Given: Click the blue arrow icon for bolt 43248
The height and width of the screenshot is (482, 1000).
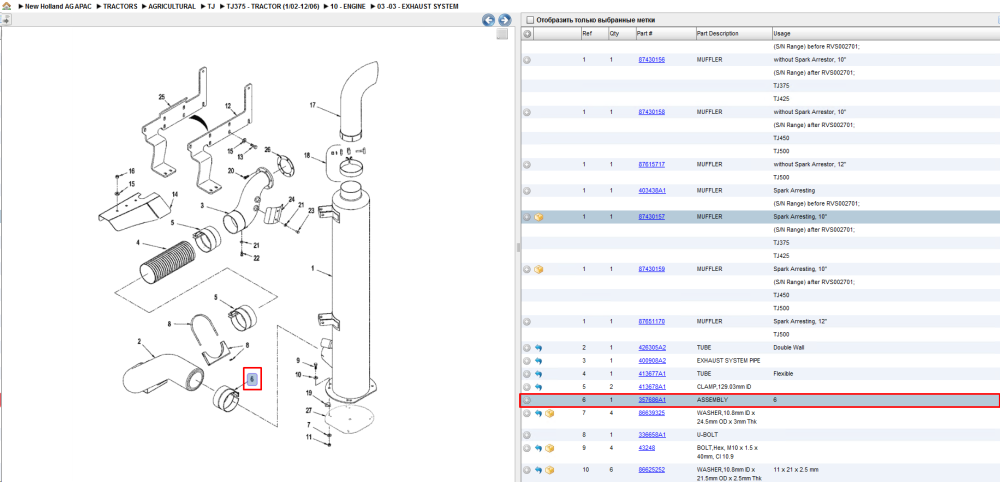Looking at the screenshot, I should coord(538,448).
